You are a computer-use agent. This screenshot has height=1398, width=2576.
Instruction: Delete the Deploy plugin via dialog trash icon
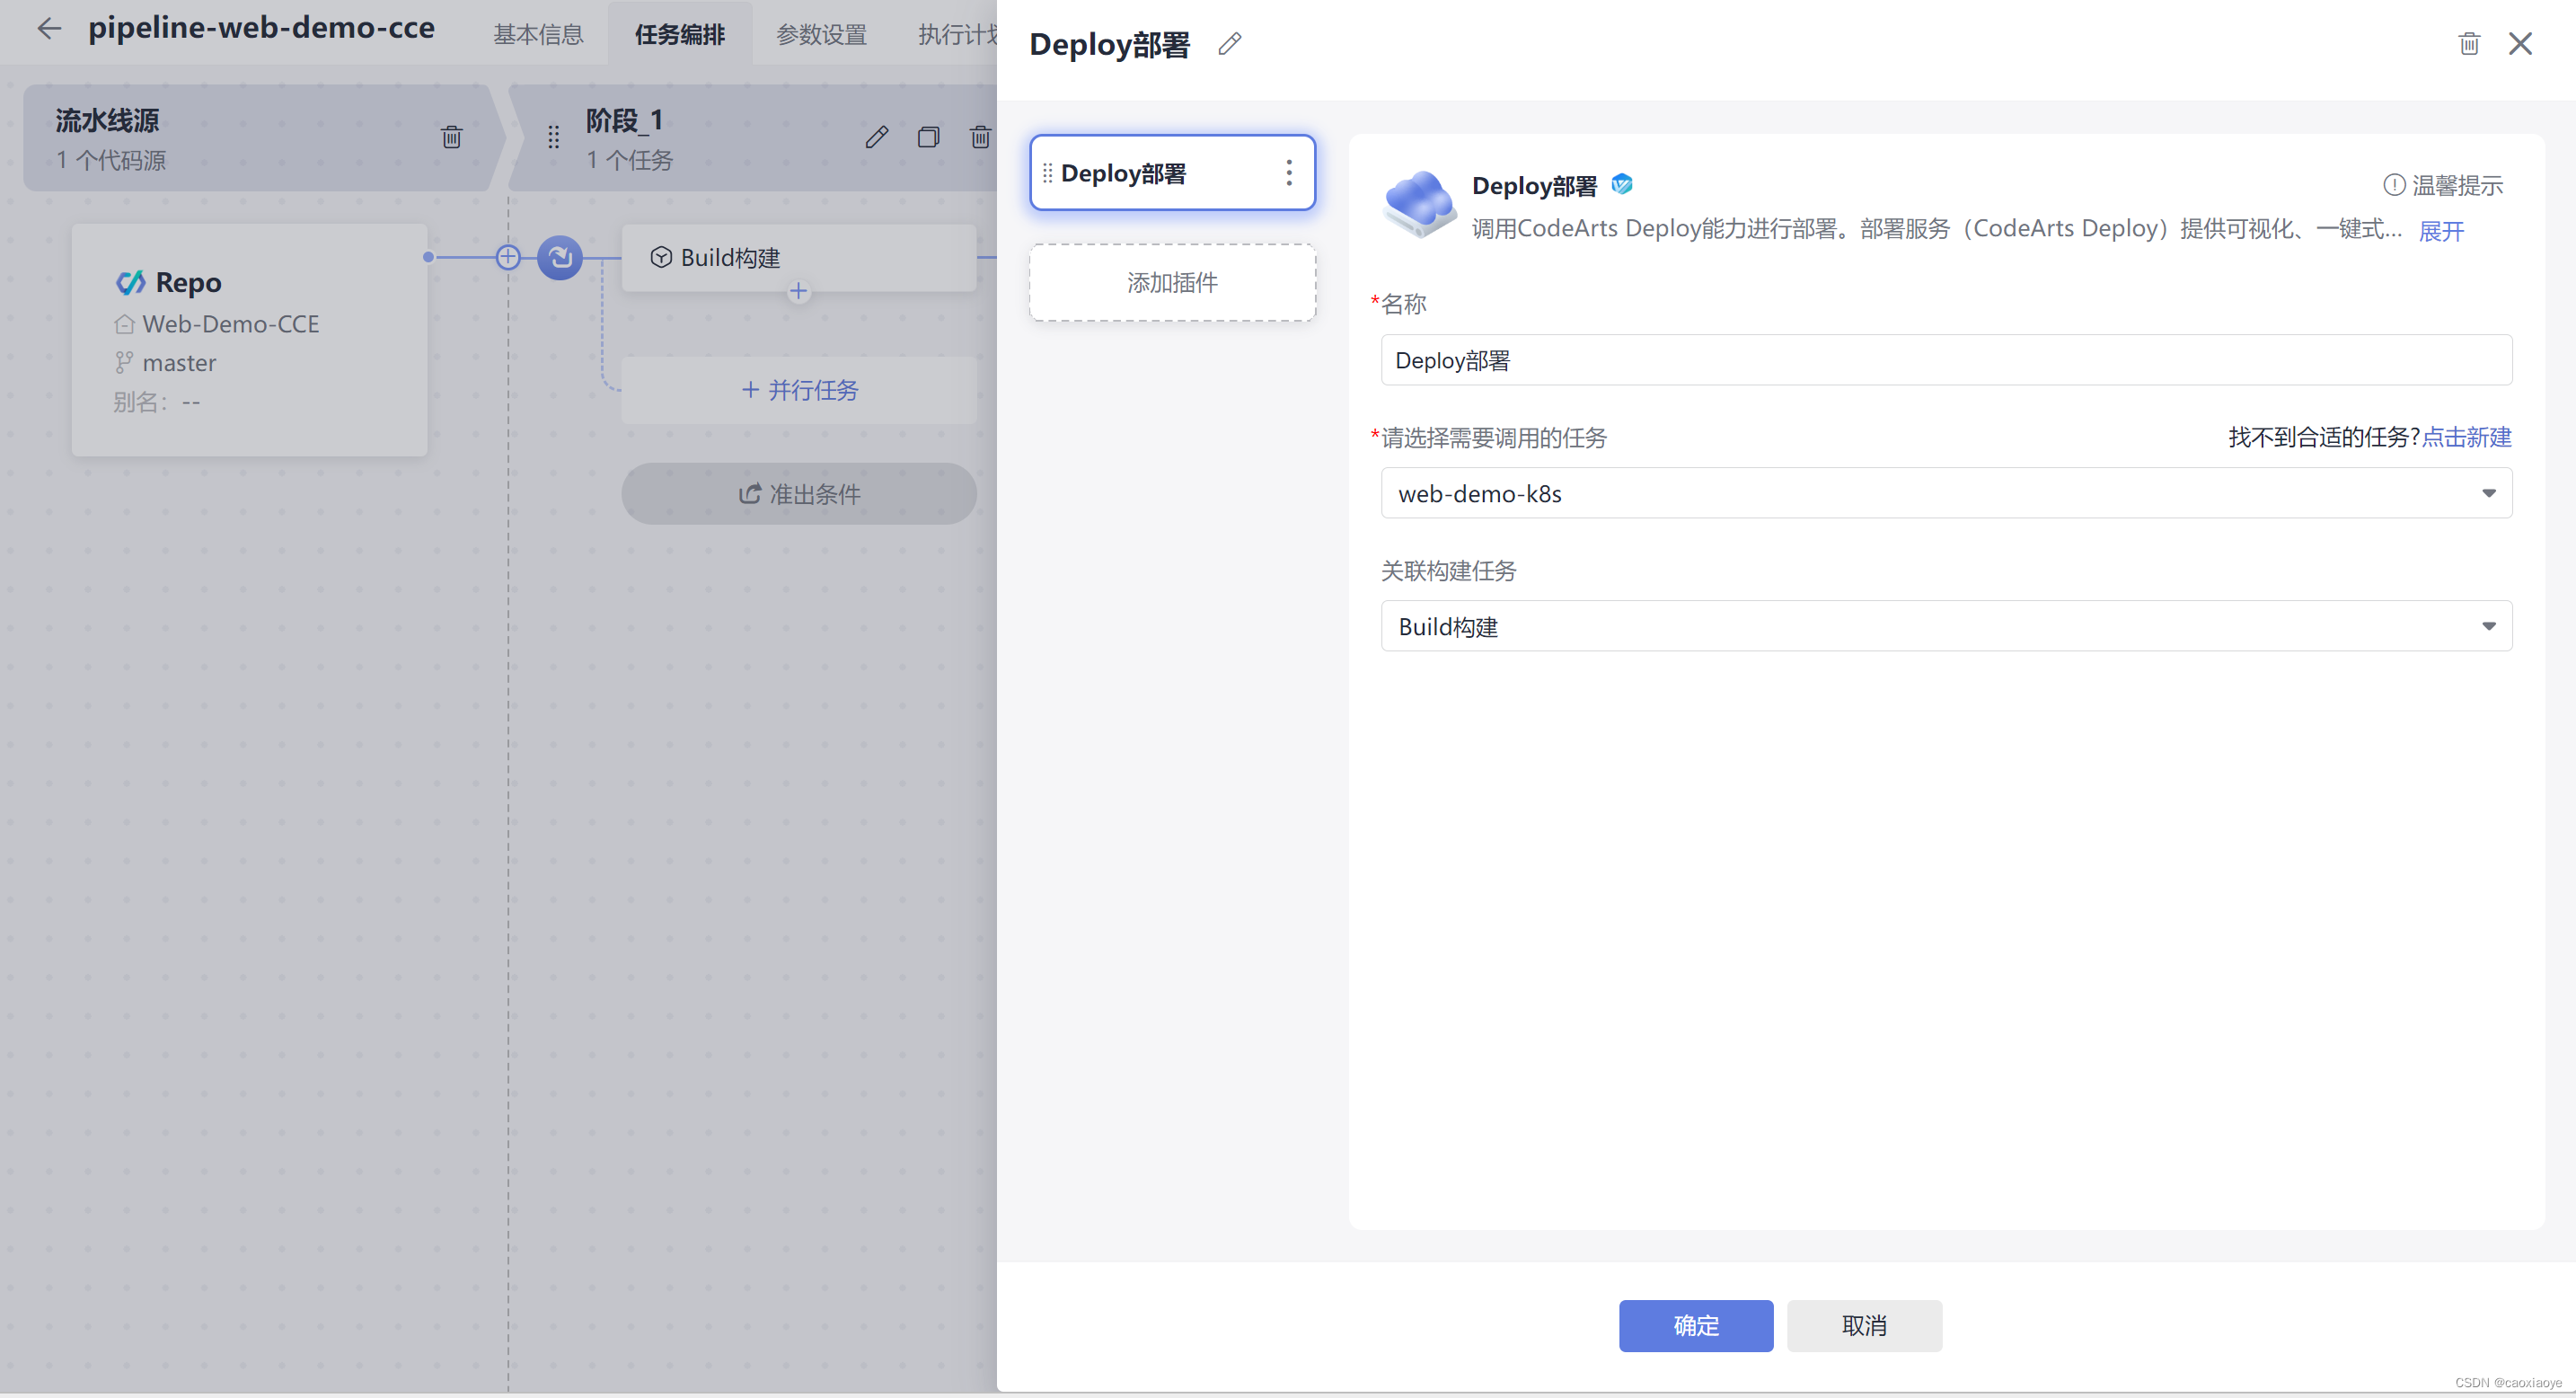(x=2469, y=43)
